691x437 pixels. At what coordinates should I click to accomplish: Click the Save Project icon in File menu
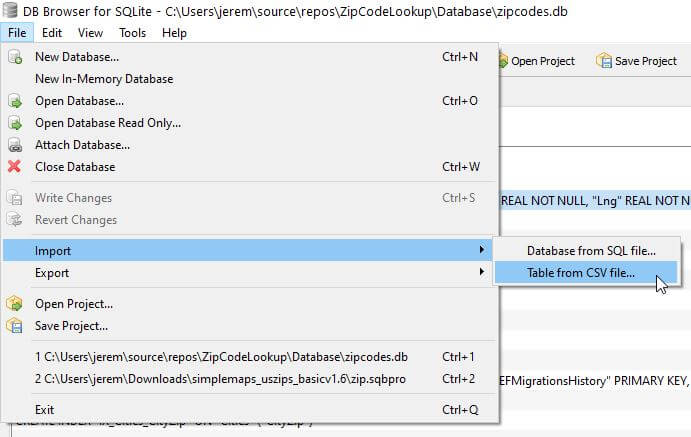[x=15, y=326]
